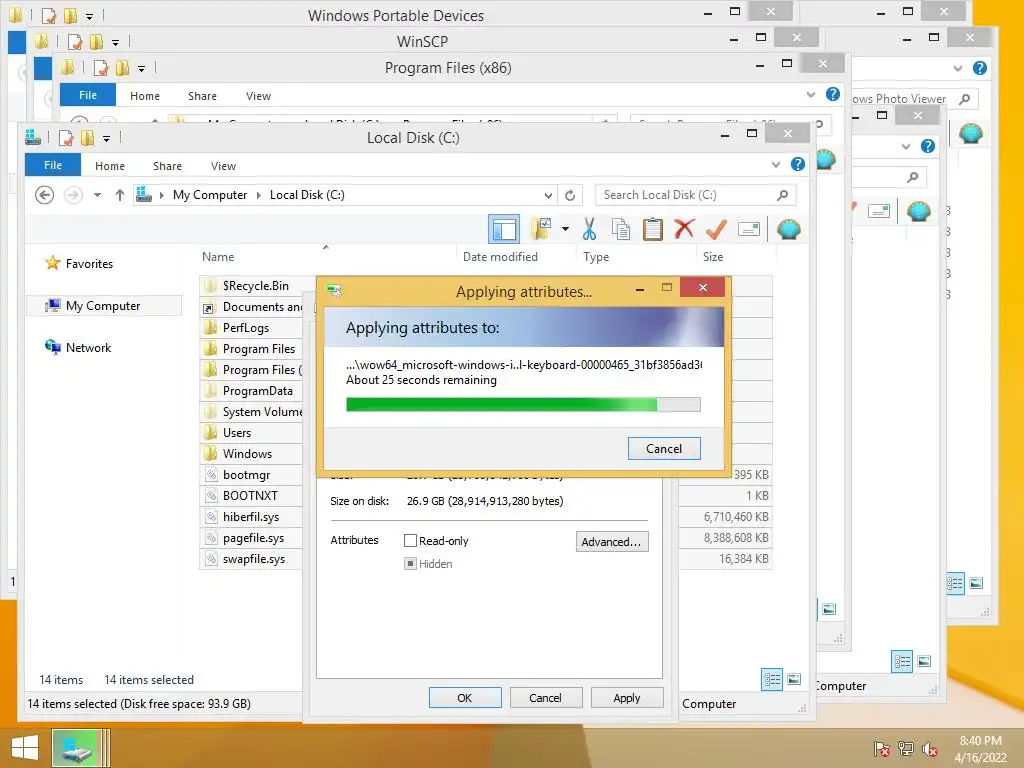
Task: Open the Advanced... attributes button
Action: tap(611, 541)
